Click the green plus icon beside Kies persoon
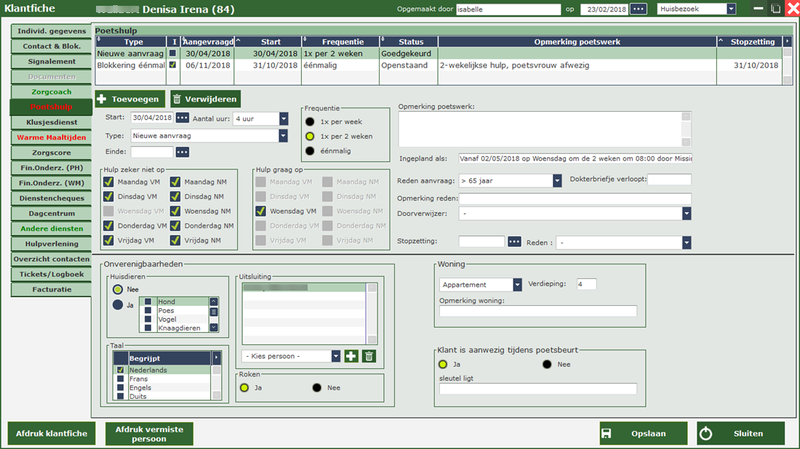 point(351,356)
